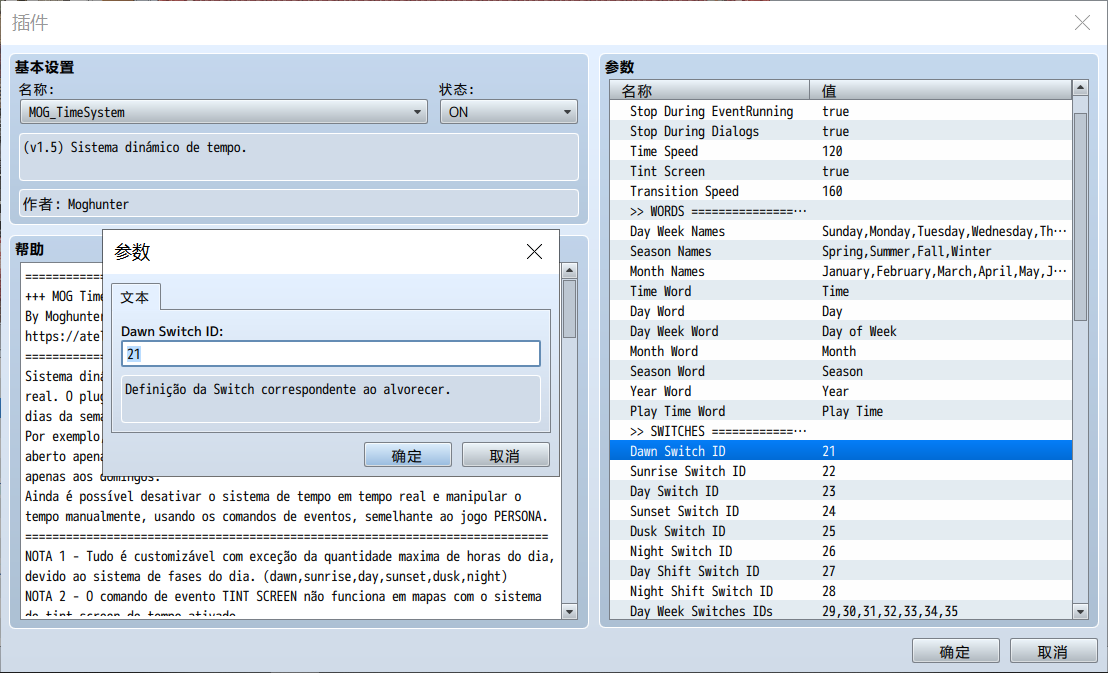Select the Day Week Word parameter
1108x673 pixels.
click(841, 331)
